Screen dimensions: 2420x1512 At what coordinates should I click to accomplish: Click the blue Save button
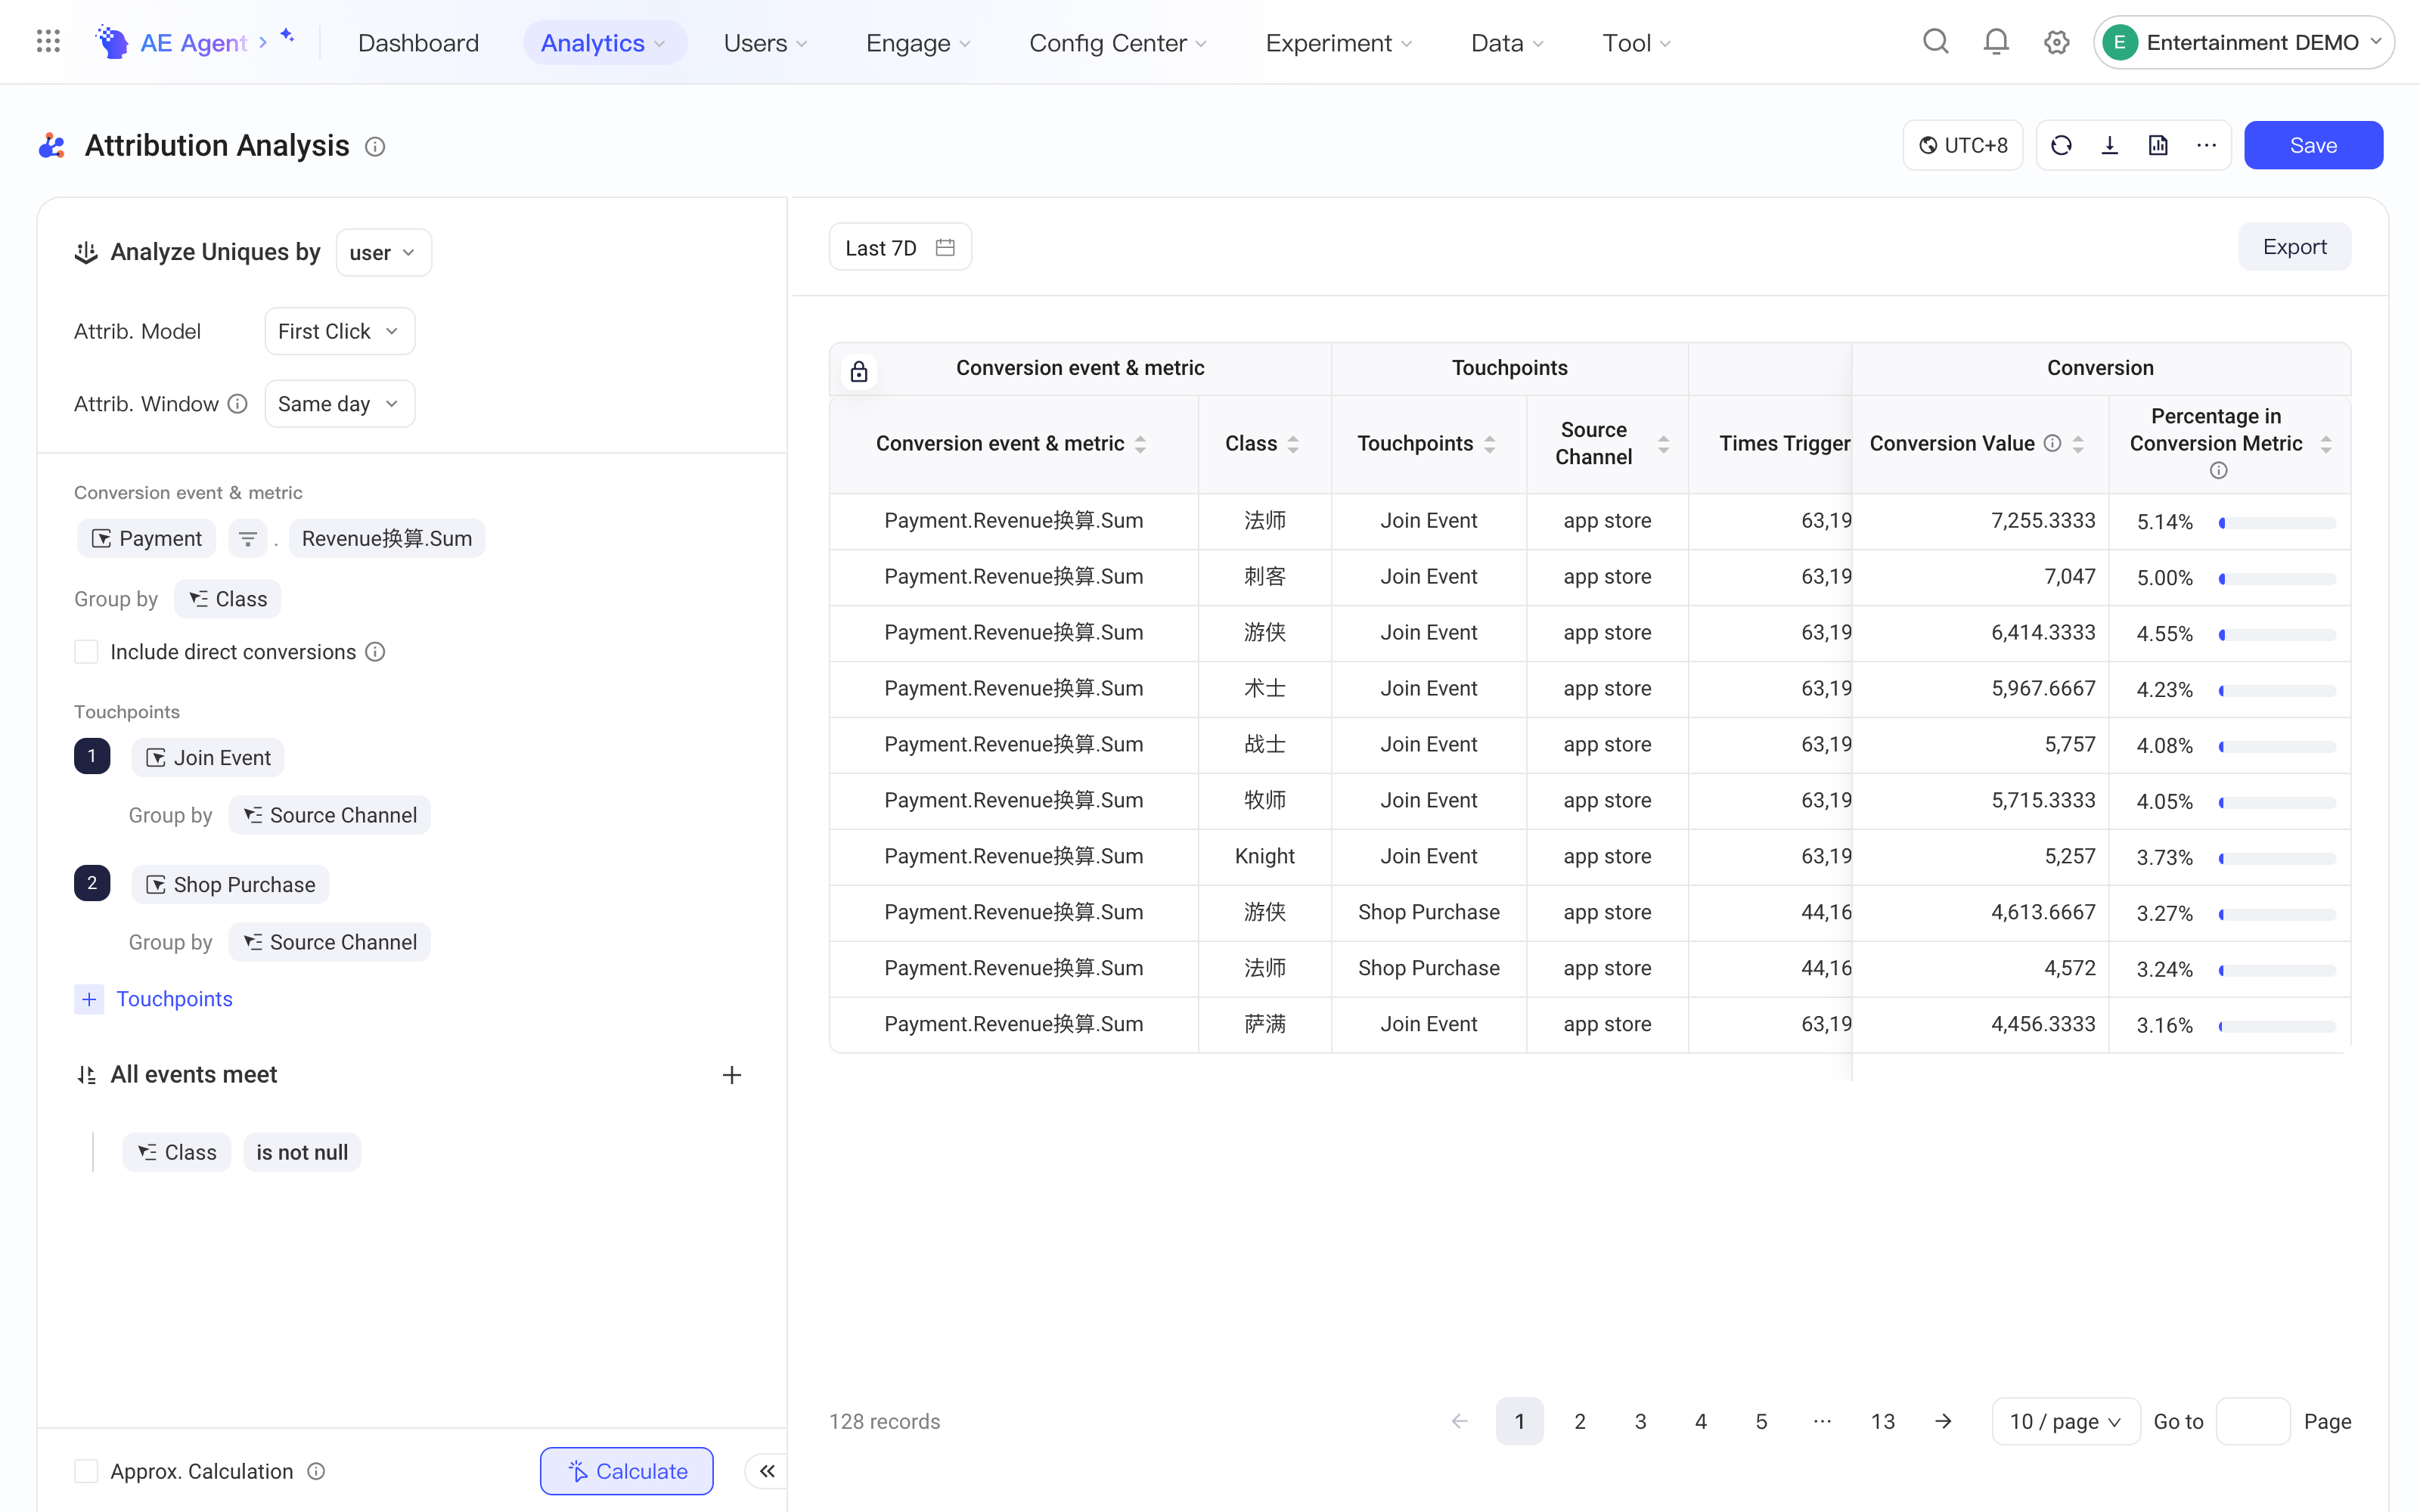pyautogui.click(x=2313, y=145)
